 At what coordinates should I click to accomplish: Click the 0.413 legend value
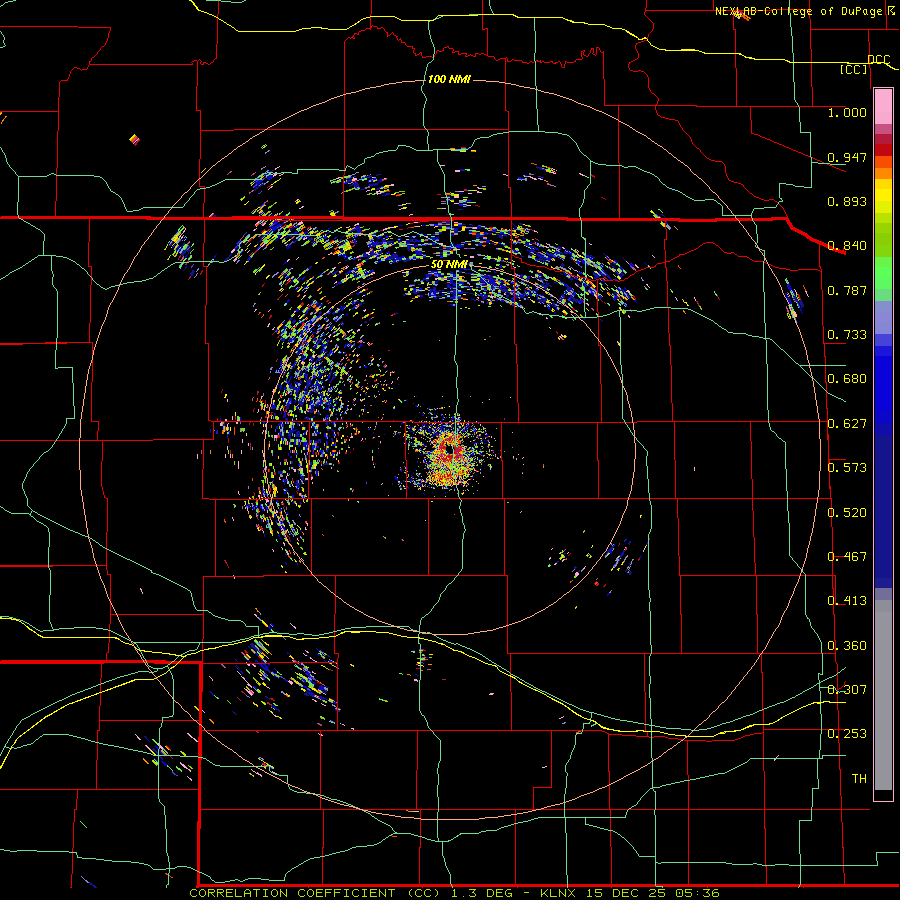pos(847,601)
